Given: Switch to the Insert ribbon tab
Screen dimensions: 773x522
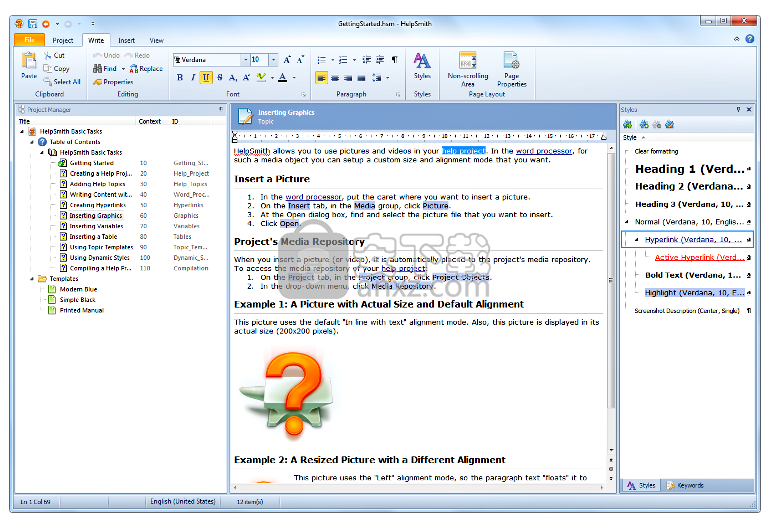Looking at the screenshot, I should pyautogui.click(x=126, y=40).
